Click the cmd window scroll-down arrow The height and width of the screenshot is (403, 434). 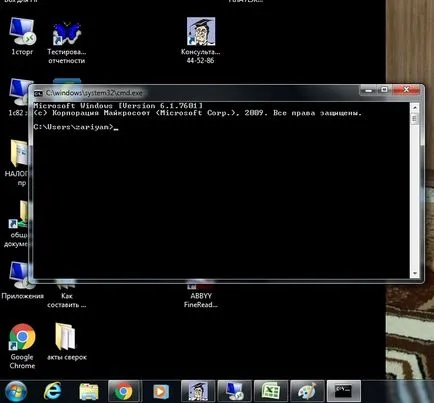coord(415,273)
